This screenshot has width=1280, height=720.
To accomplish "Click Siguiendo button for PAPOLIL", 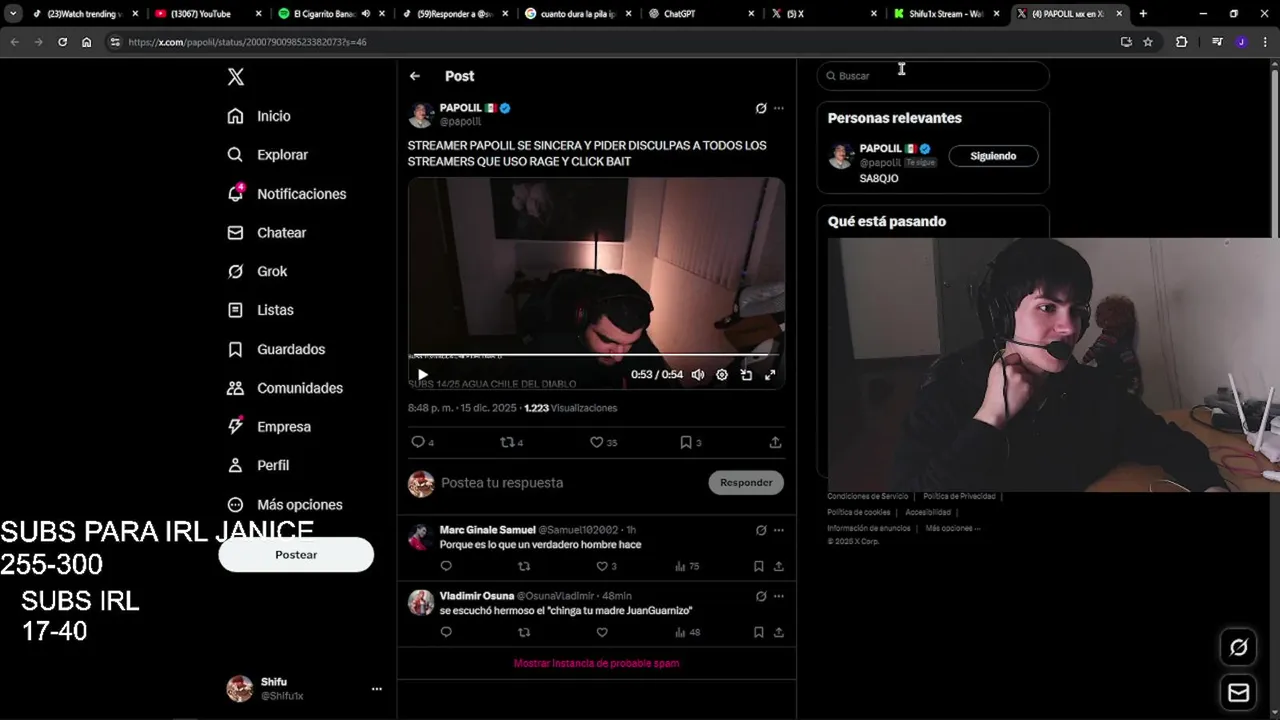I will point(993,156).
